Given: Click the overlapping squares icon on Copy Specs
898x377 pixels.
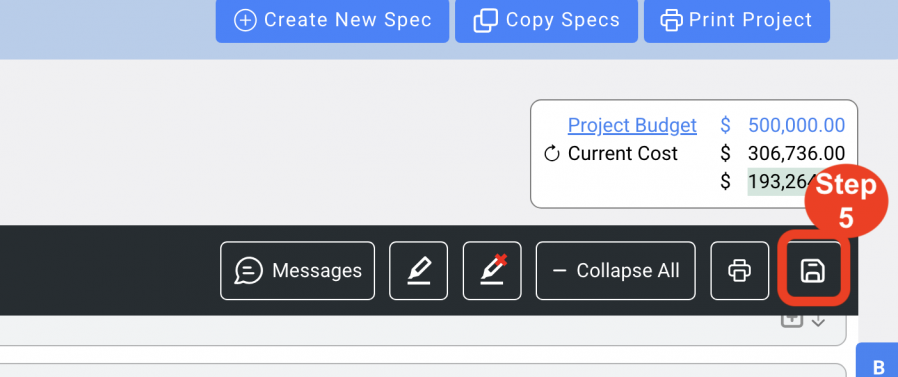Looking at the screenshot, I should [x=485, y=20].
